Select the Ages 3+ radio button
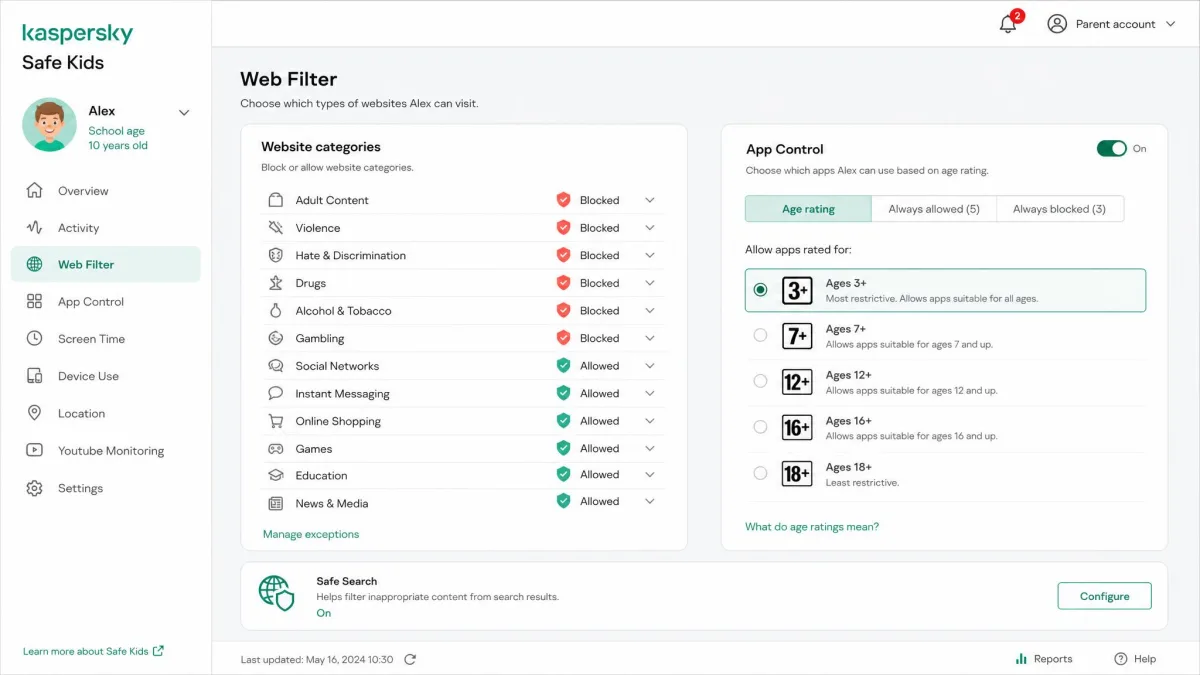The image size is (1200, 675). point(760,290)
